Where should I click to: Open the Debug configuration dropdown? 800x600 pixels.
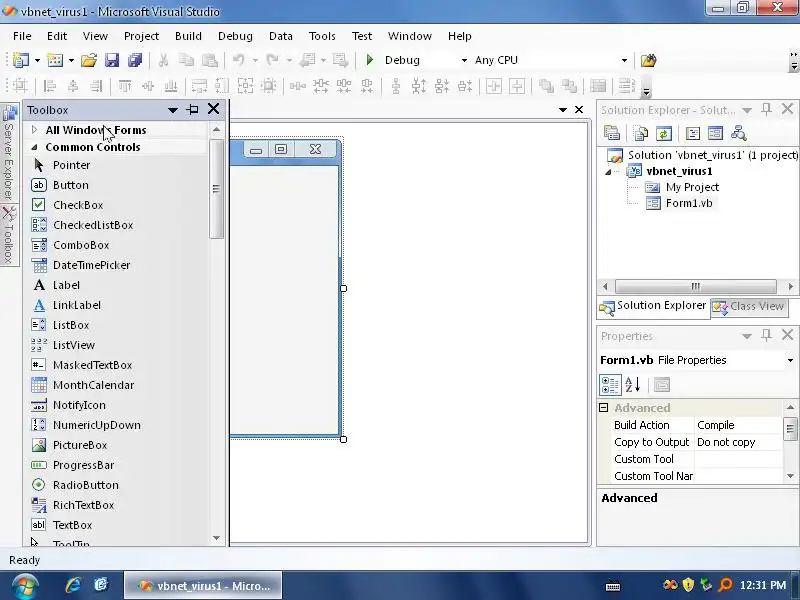[464, 60]
